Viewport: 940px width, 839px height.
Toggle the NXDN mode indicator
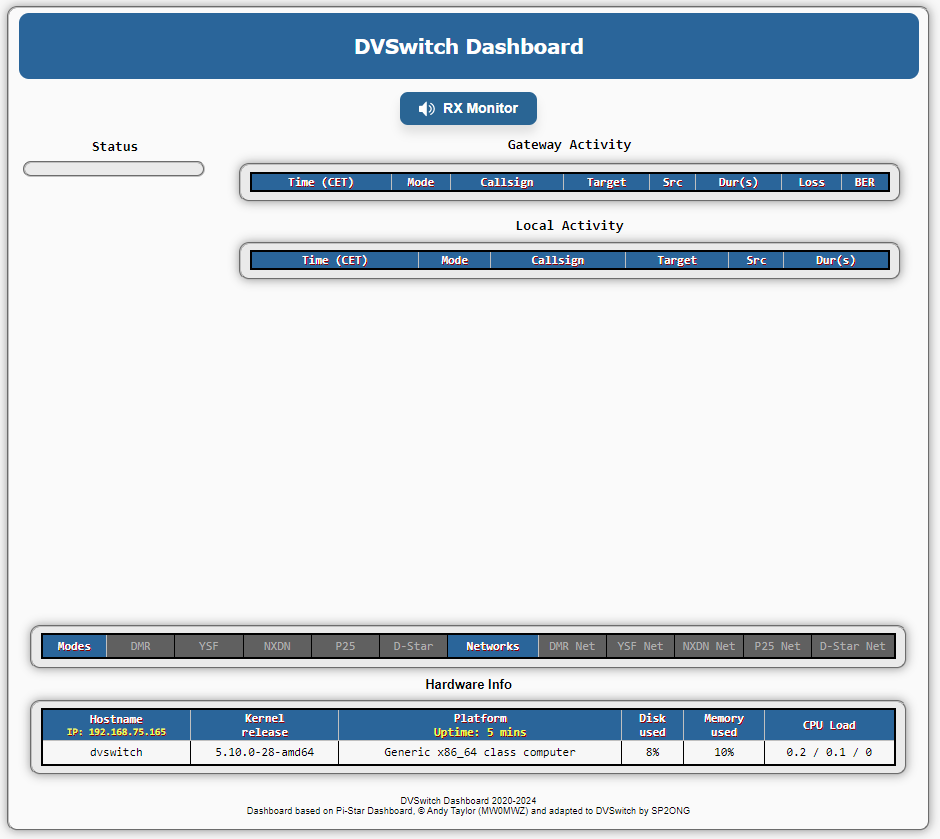tap(277, 646)
